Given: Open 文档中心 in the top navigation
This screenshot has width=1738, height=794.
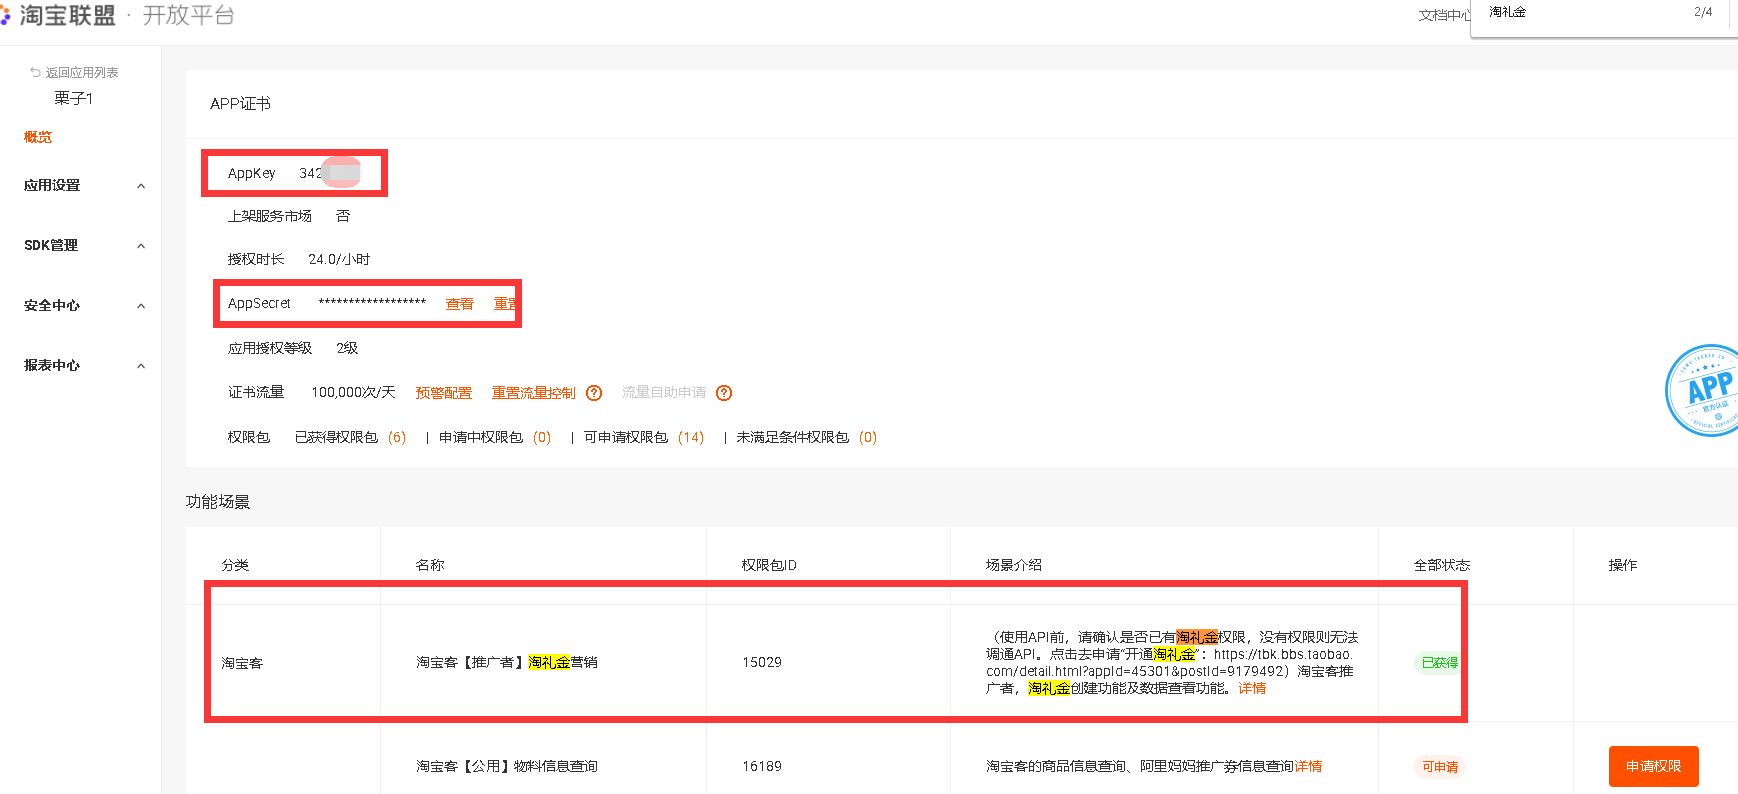Looking at the screenshot, I should pos(1443,15).
